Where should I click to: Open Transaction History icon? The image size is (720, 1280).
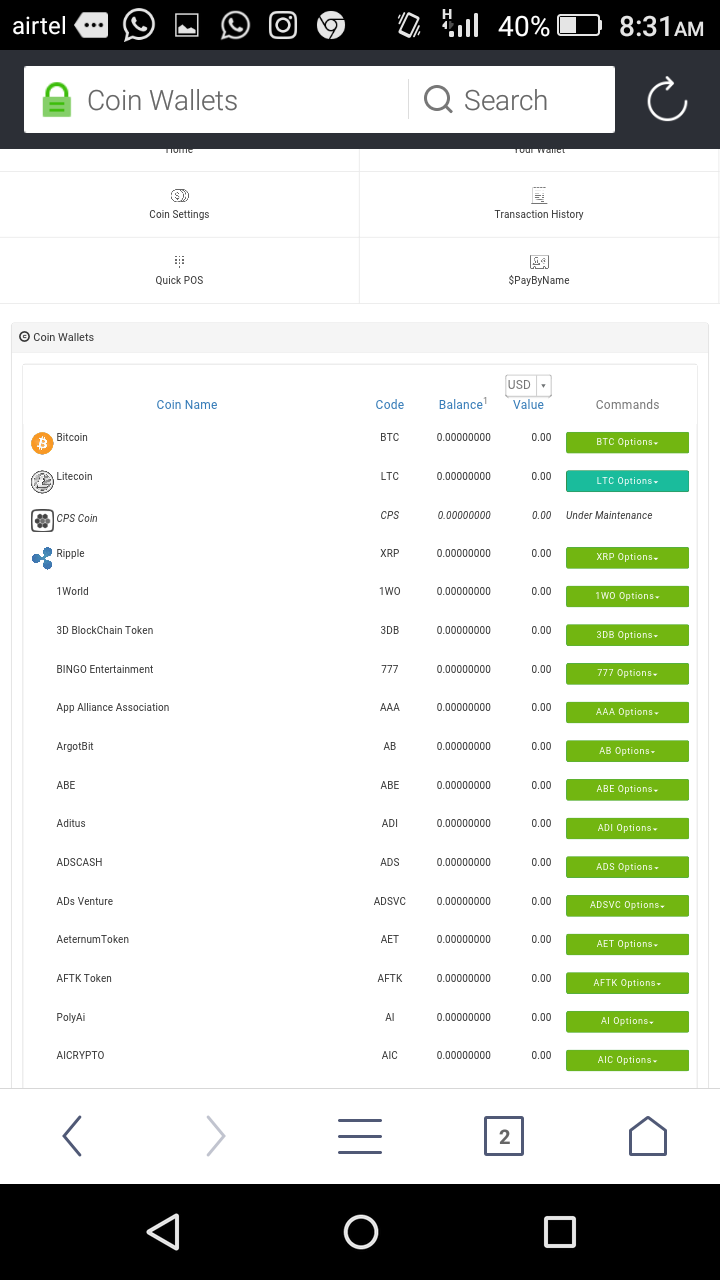click(539, 196)
